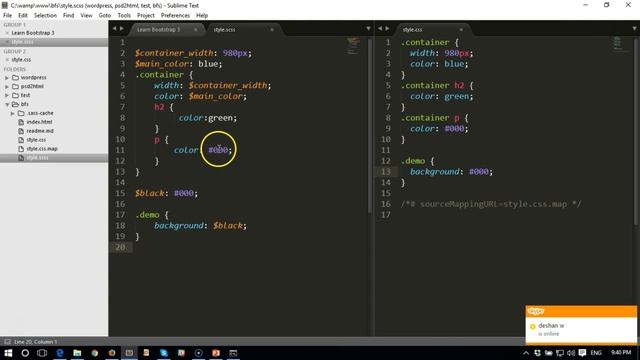Click previous-tab arrow in left pane
The height and width of the screenshot is (360, 640).
tap(114, 29)
